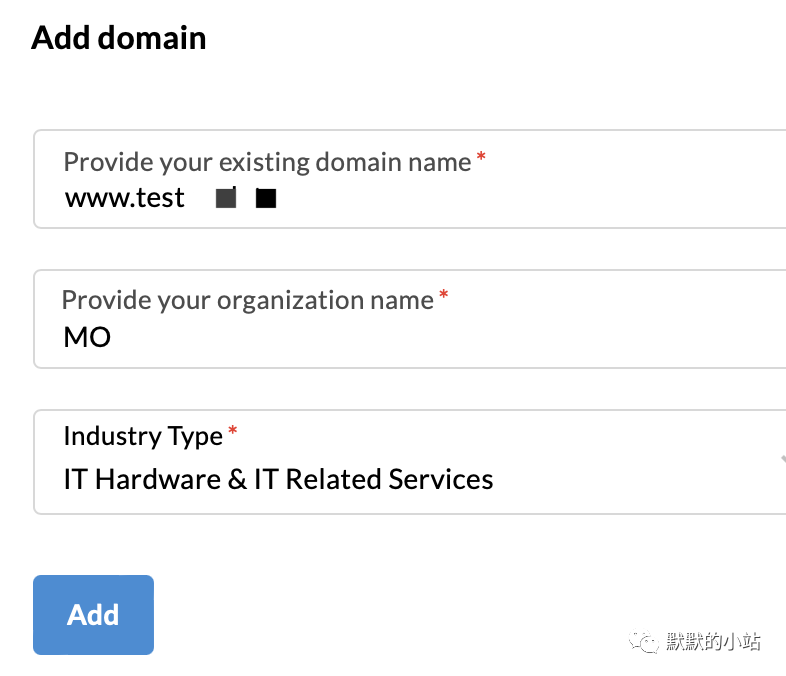This screenshot has width=786, height=676.
Task: Click red asterisk beside organization name label
Action: click(444, 294)
